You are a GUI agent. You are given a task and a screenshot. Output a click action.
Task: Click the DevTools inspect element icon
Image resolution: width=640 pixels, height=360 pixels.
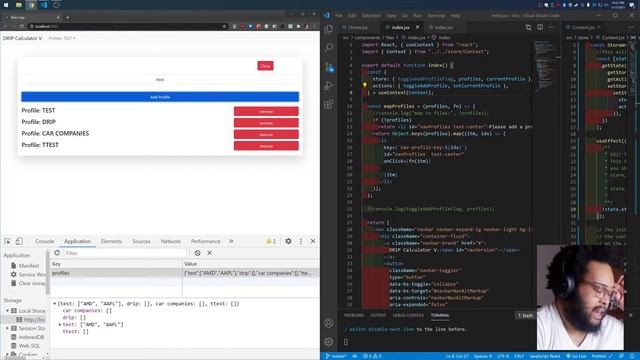pos(7,241)
